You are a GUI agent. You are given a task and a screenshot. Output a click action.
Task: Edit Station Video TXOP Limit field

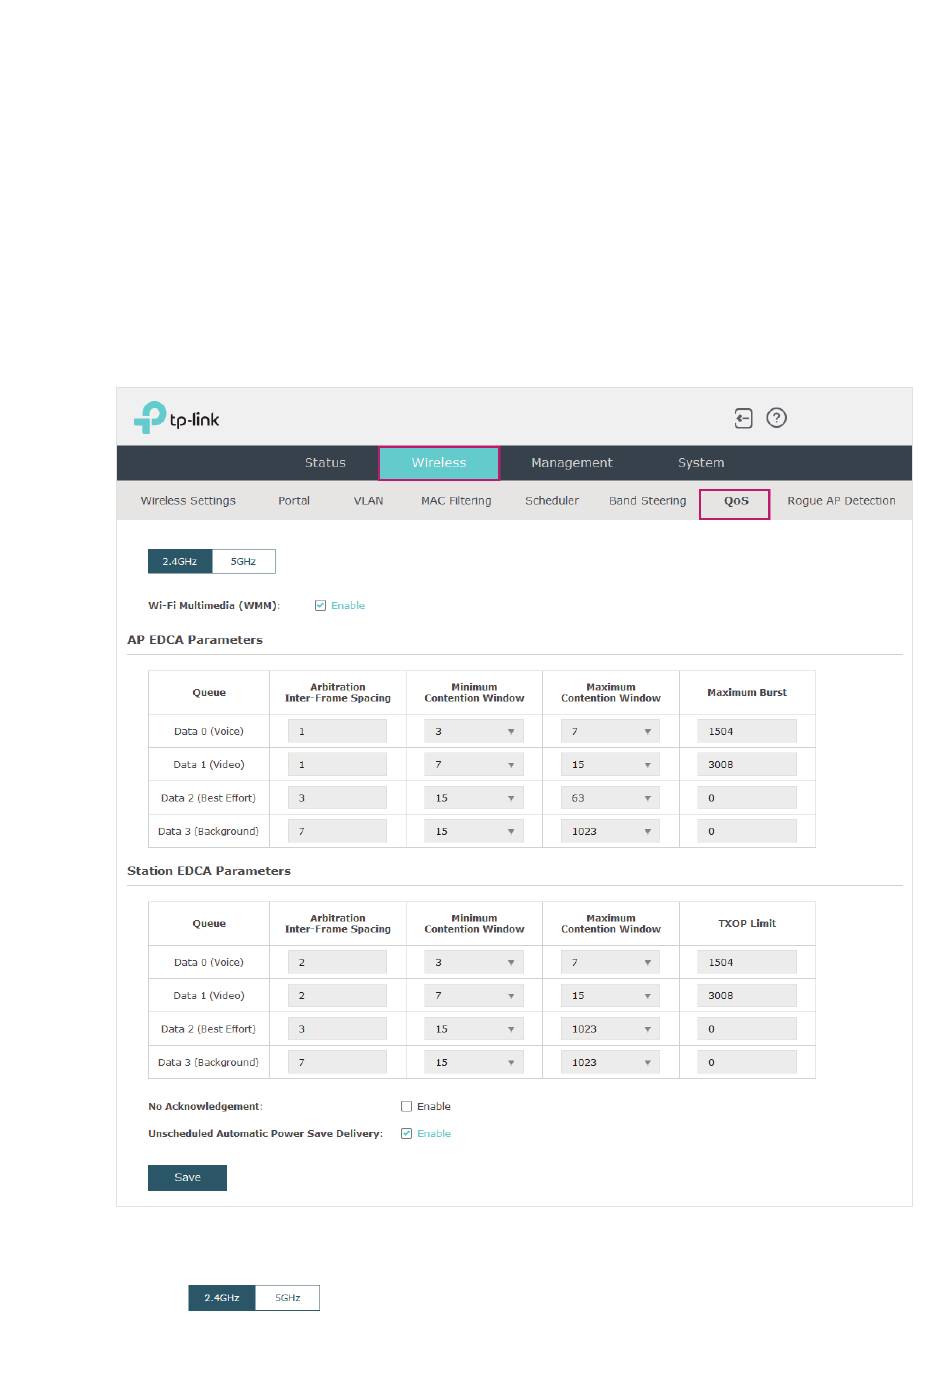coord(747,995)
